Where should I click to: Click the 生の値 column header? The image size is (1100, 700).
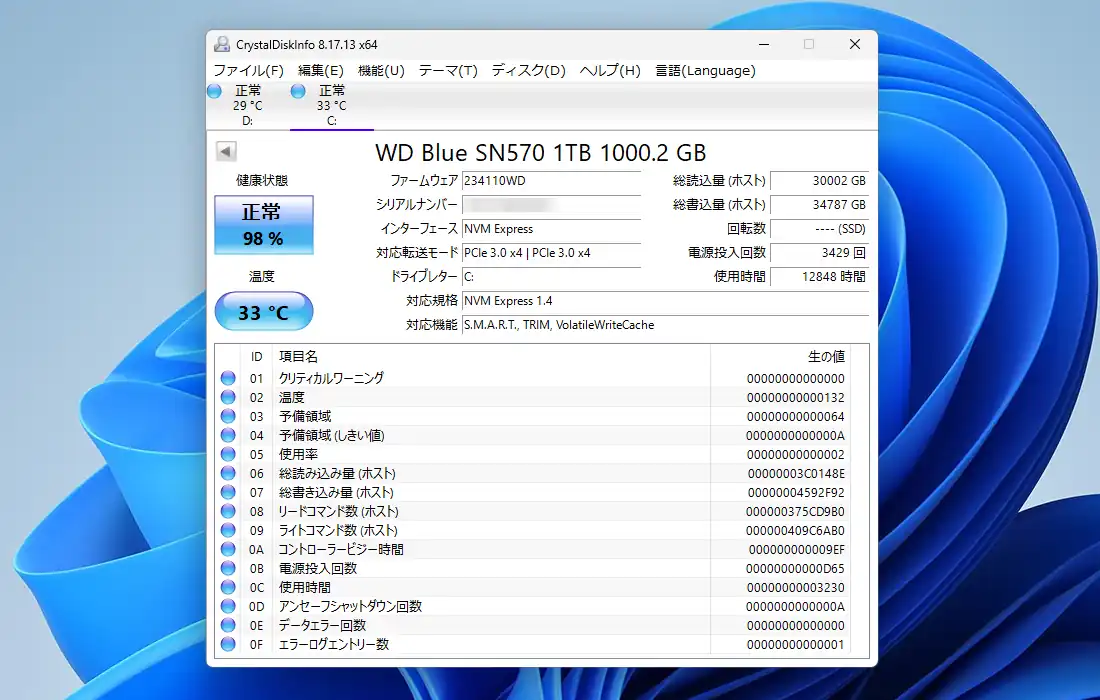click(x=825, y=356)
